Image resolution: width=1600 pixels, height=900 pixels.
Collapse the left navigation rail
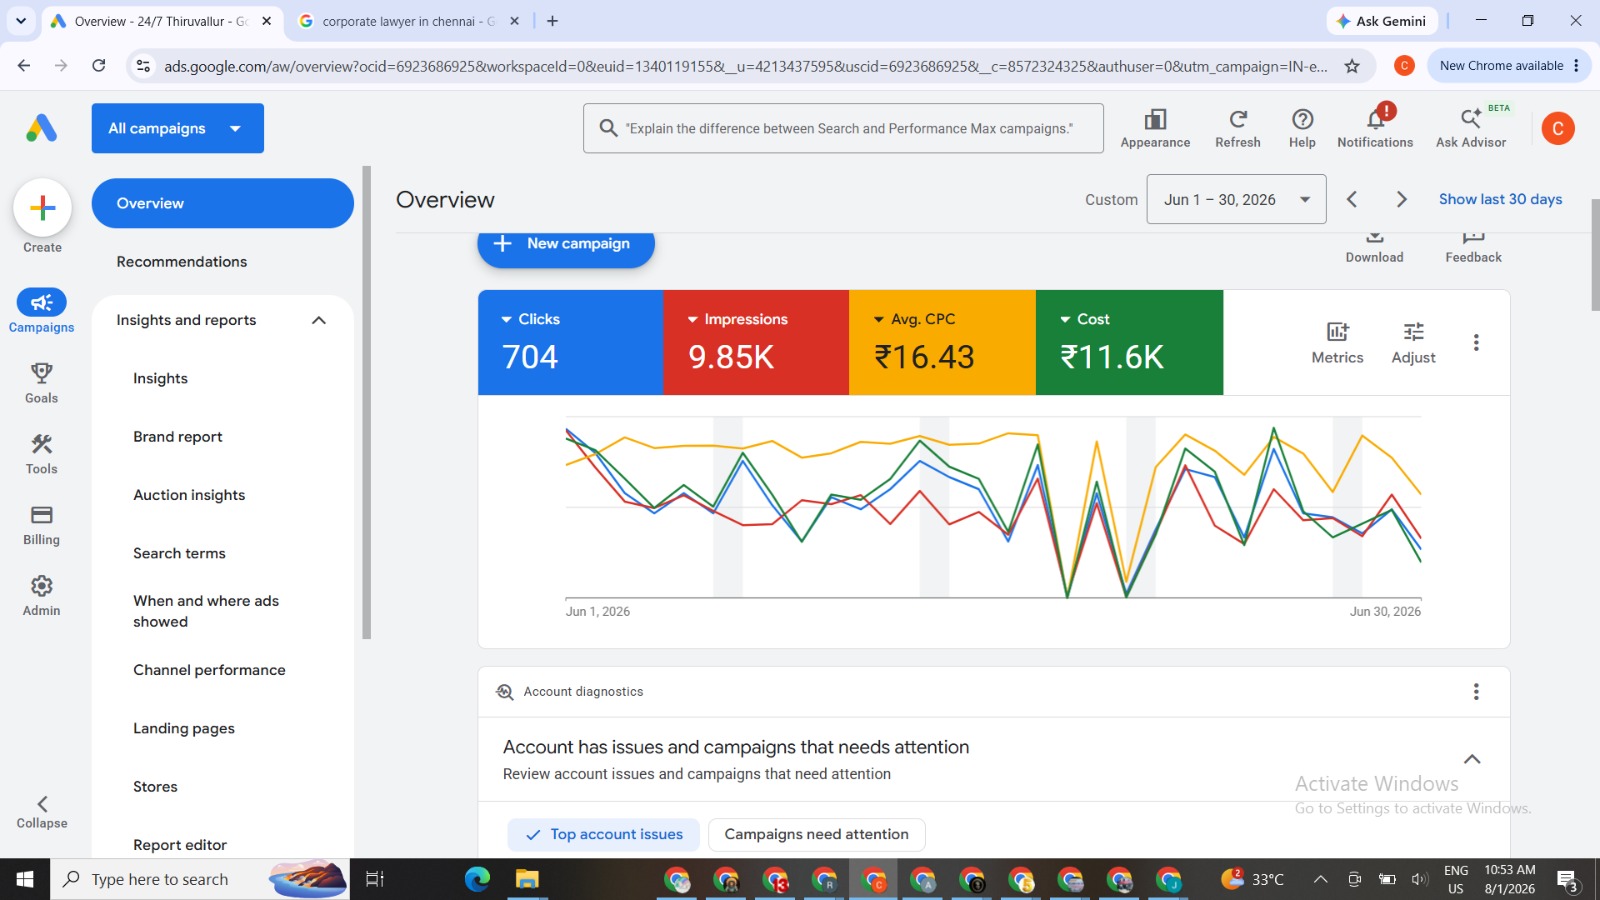click(x=42, y=811)
